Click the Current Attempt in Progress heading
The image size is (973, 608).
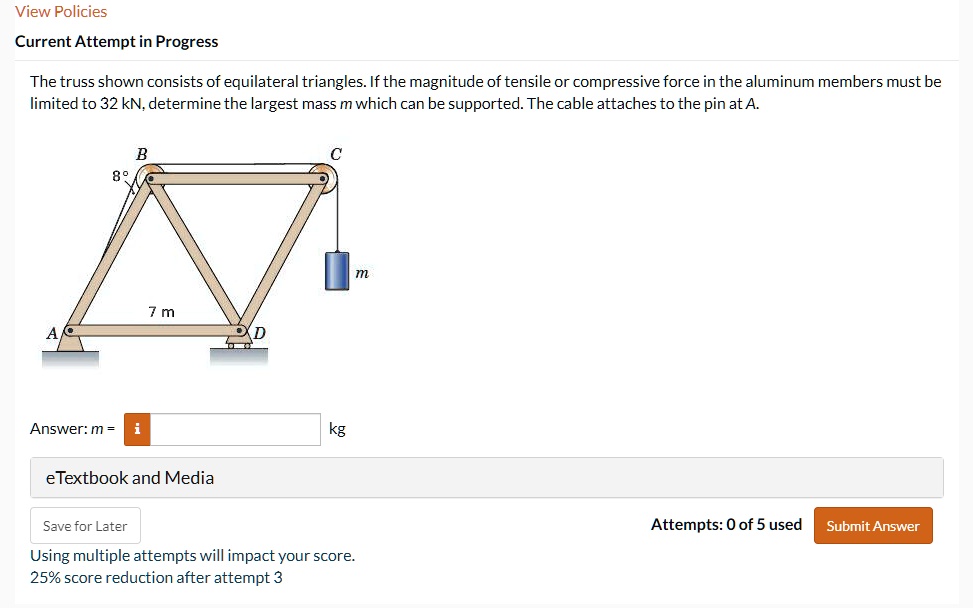(117, 41)
